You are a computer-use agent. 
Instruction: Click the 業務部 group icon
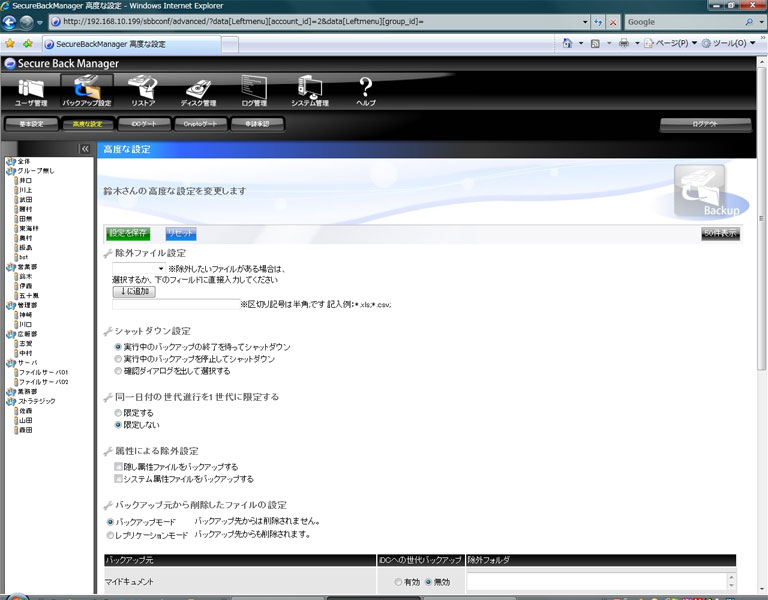tap(10, 392)
